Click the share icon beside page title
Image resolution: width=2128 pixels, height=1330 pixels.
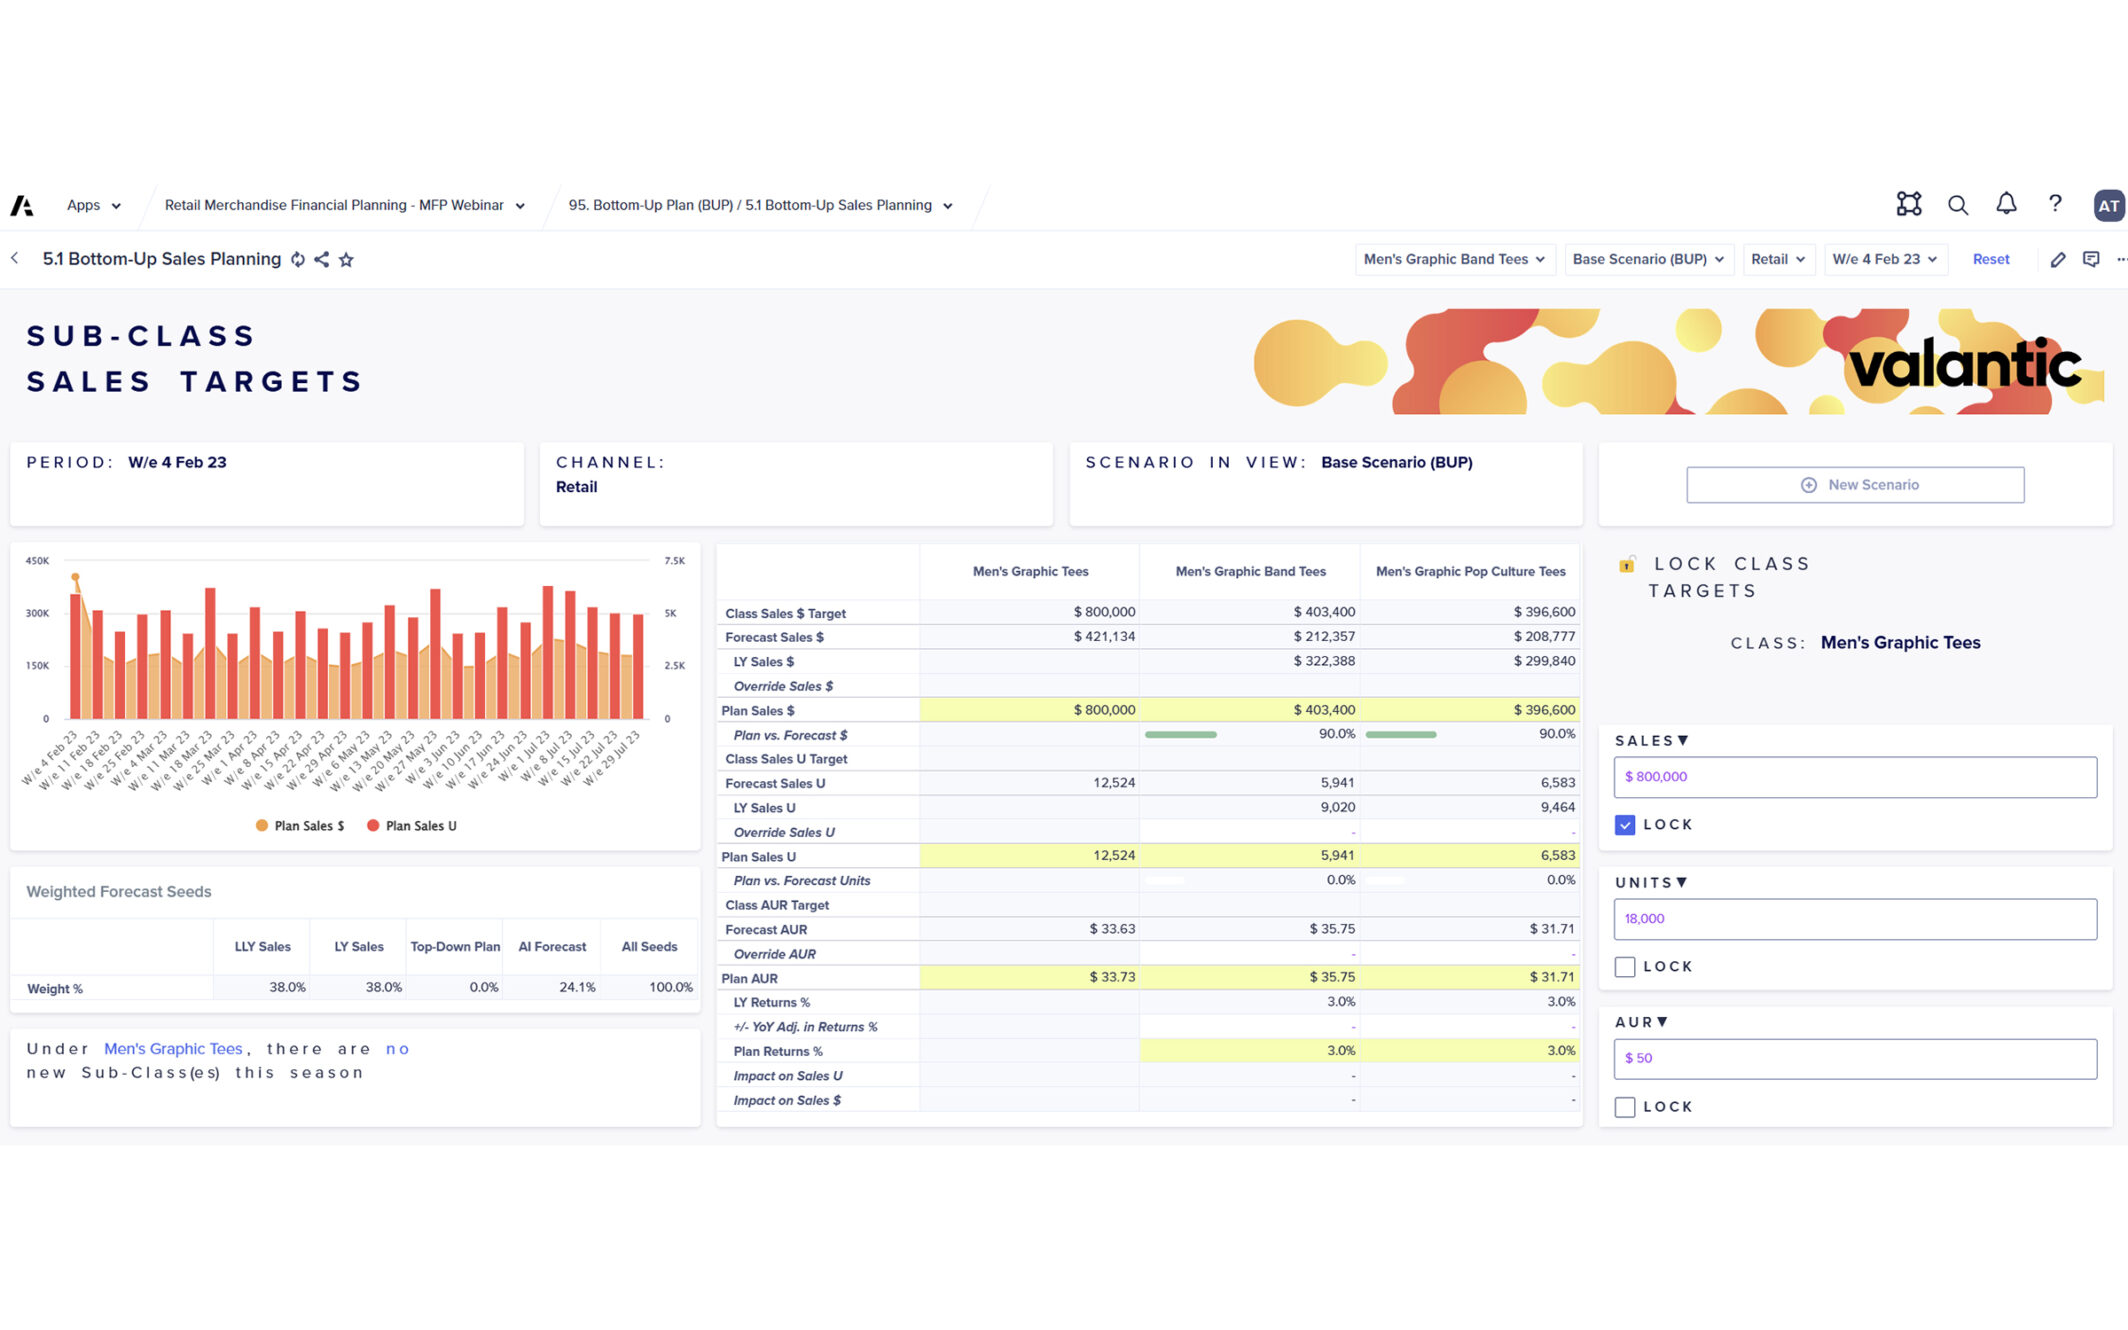[322, 260]
